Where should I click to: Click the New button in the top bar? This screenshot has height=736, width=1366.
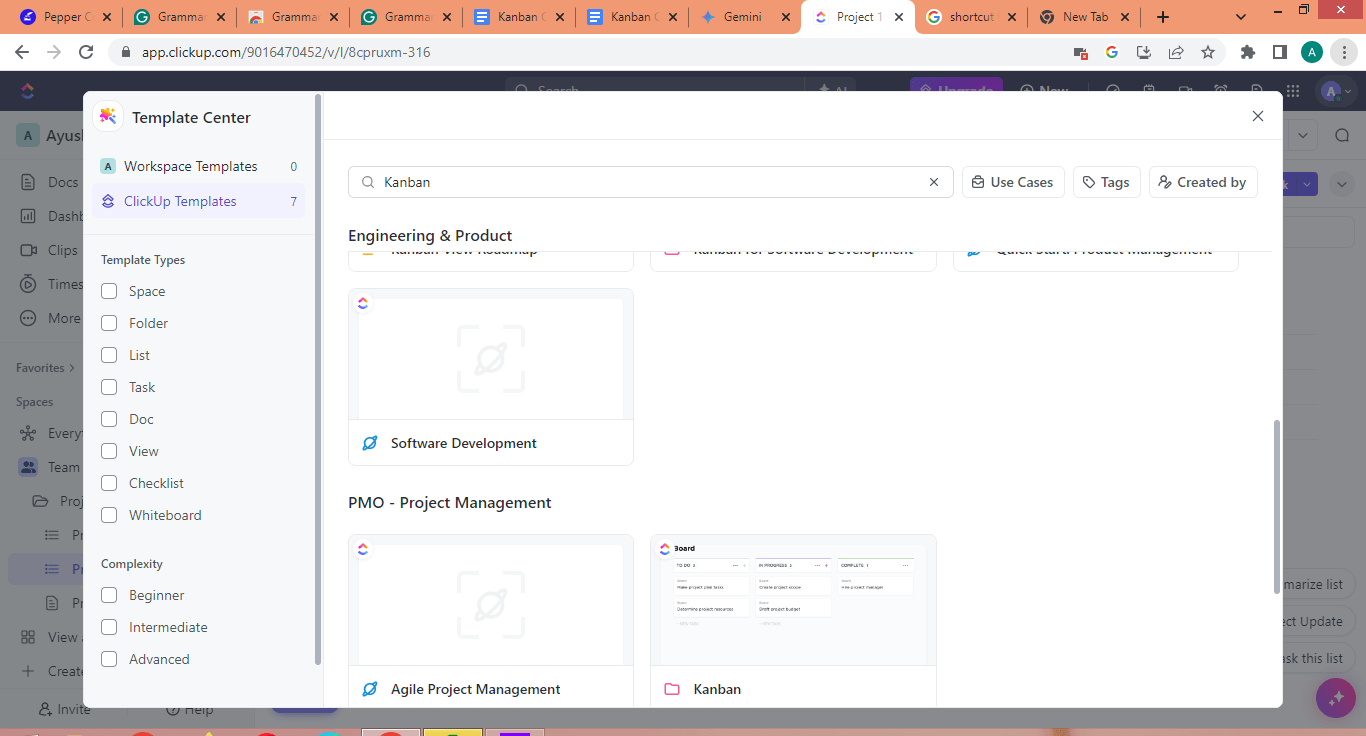(x=1044, y=90)
